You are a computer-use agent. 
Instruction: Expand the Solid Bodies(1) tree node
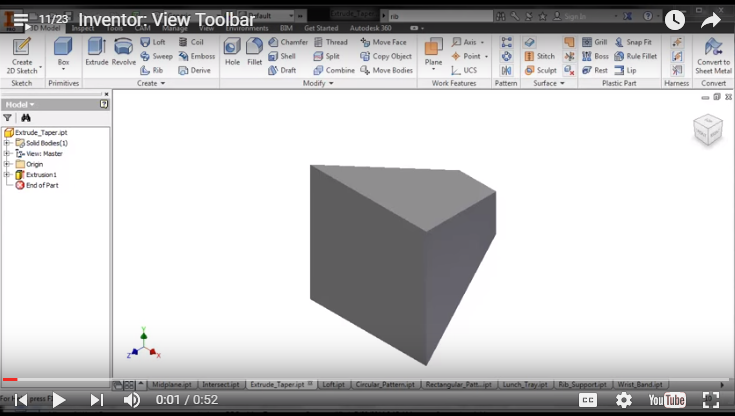[7, 143]
